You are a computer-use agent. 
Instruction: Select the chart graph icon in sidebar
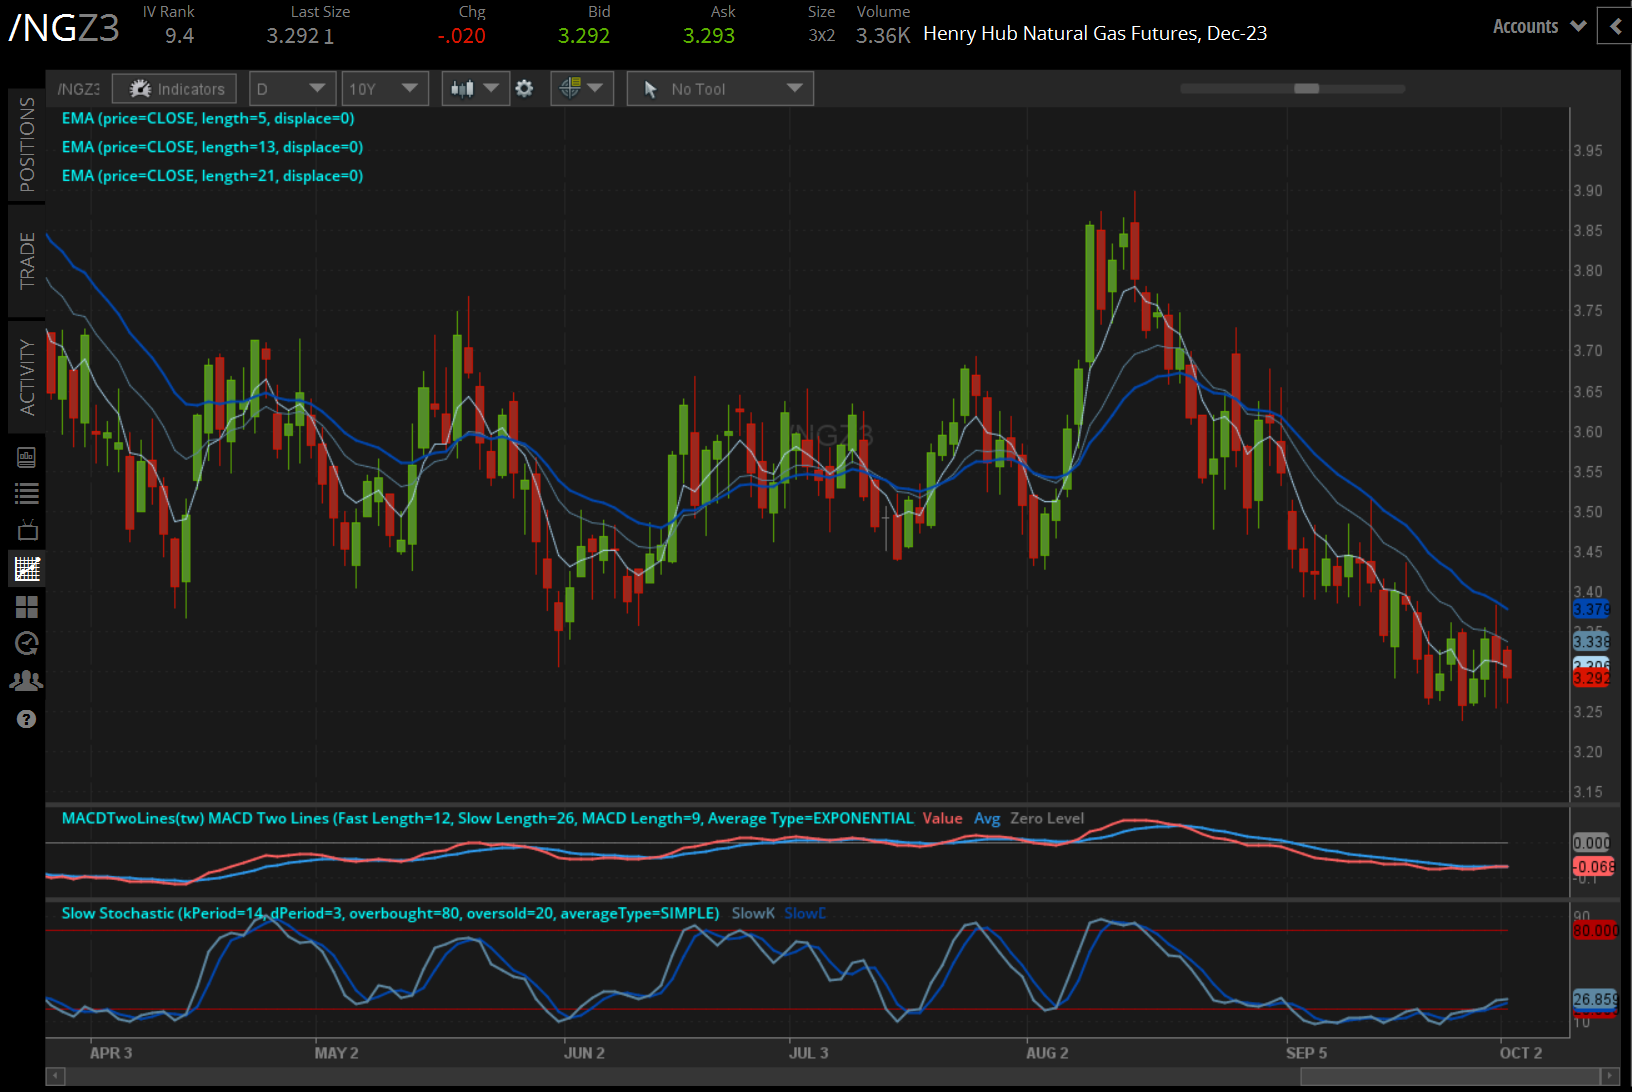click(27, 569)
